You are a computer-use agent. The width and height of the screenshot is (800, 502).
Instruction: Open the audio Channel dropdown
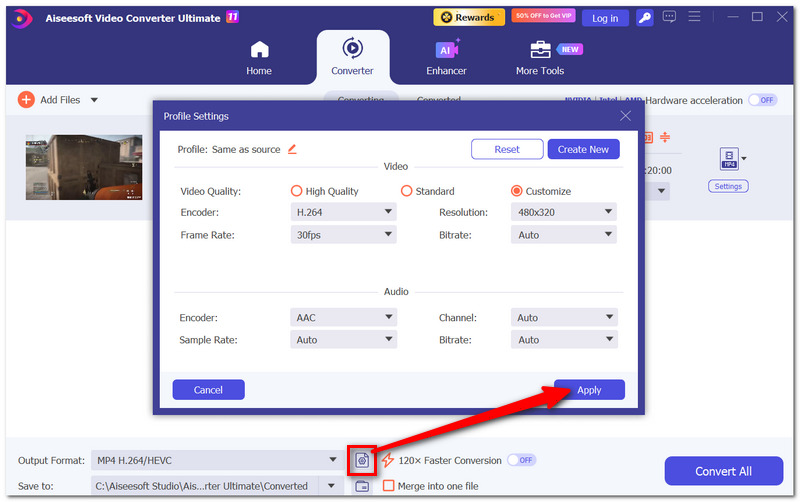point(564,317)
